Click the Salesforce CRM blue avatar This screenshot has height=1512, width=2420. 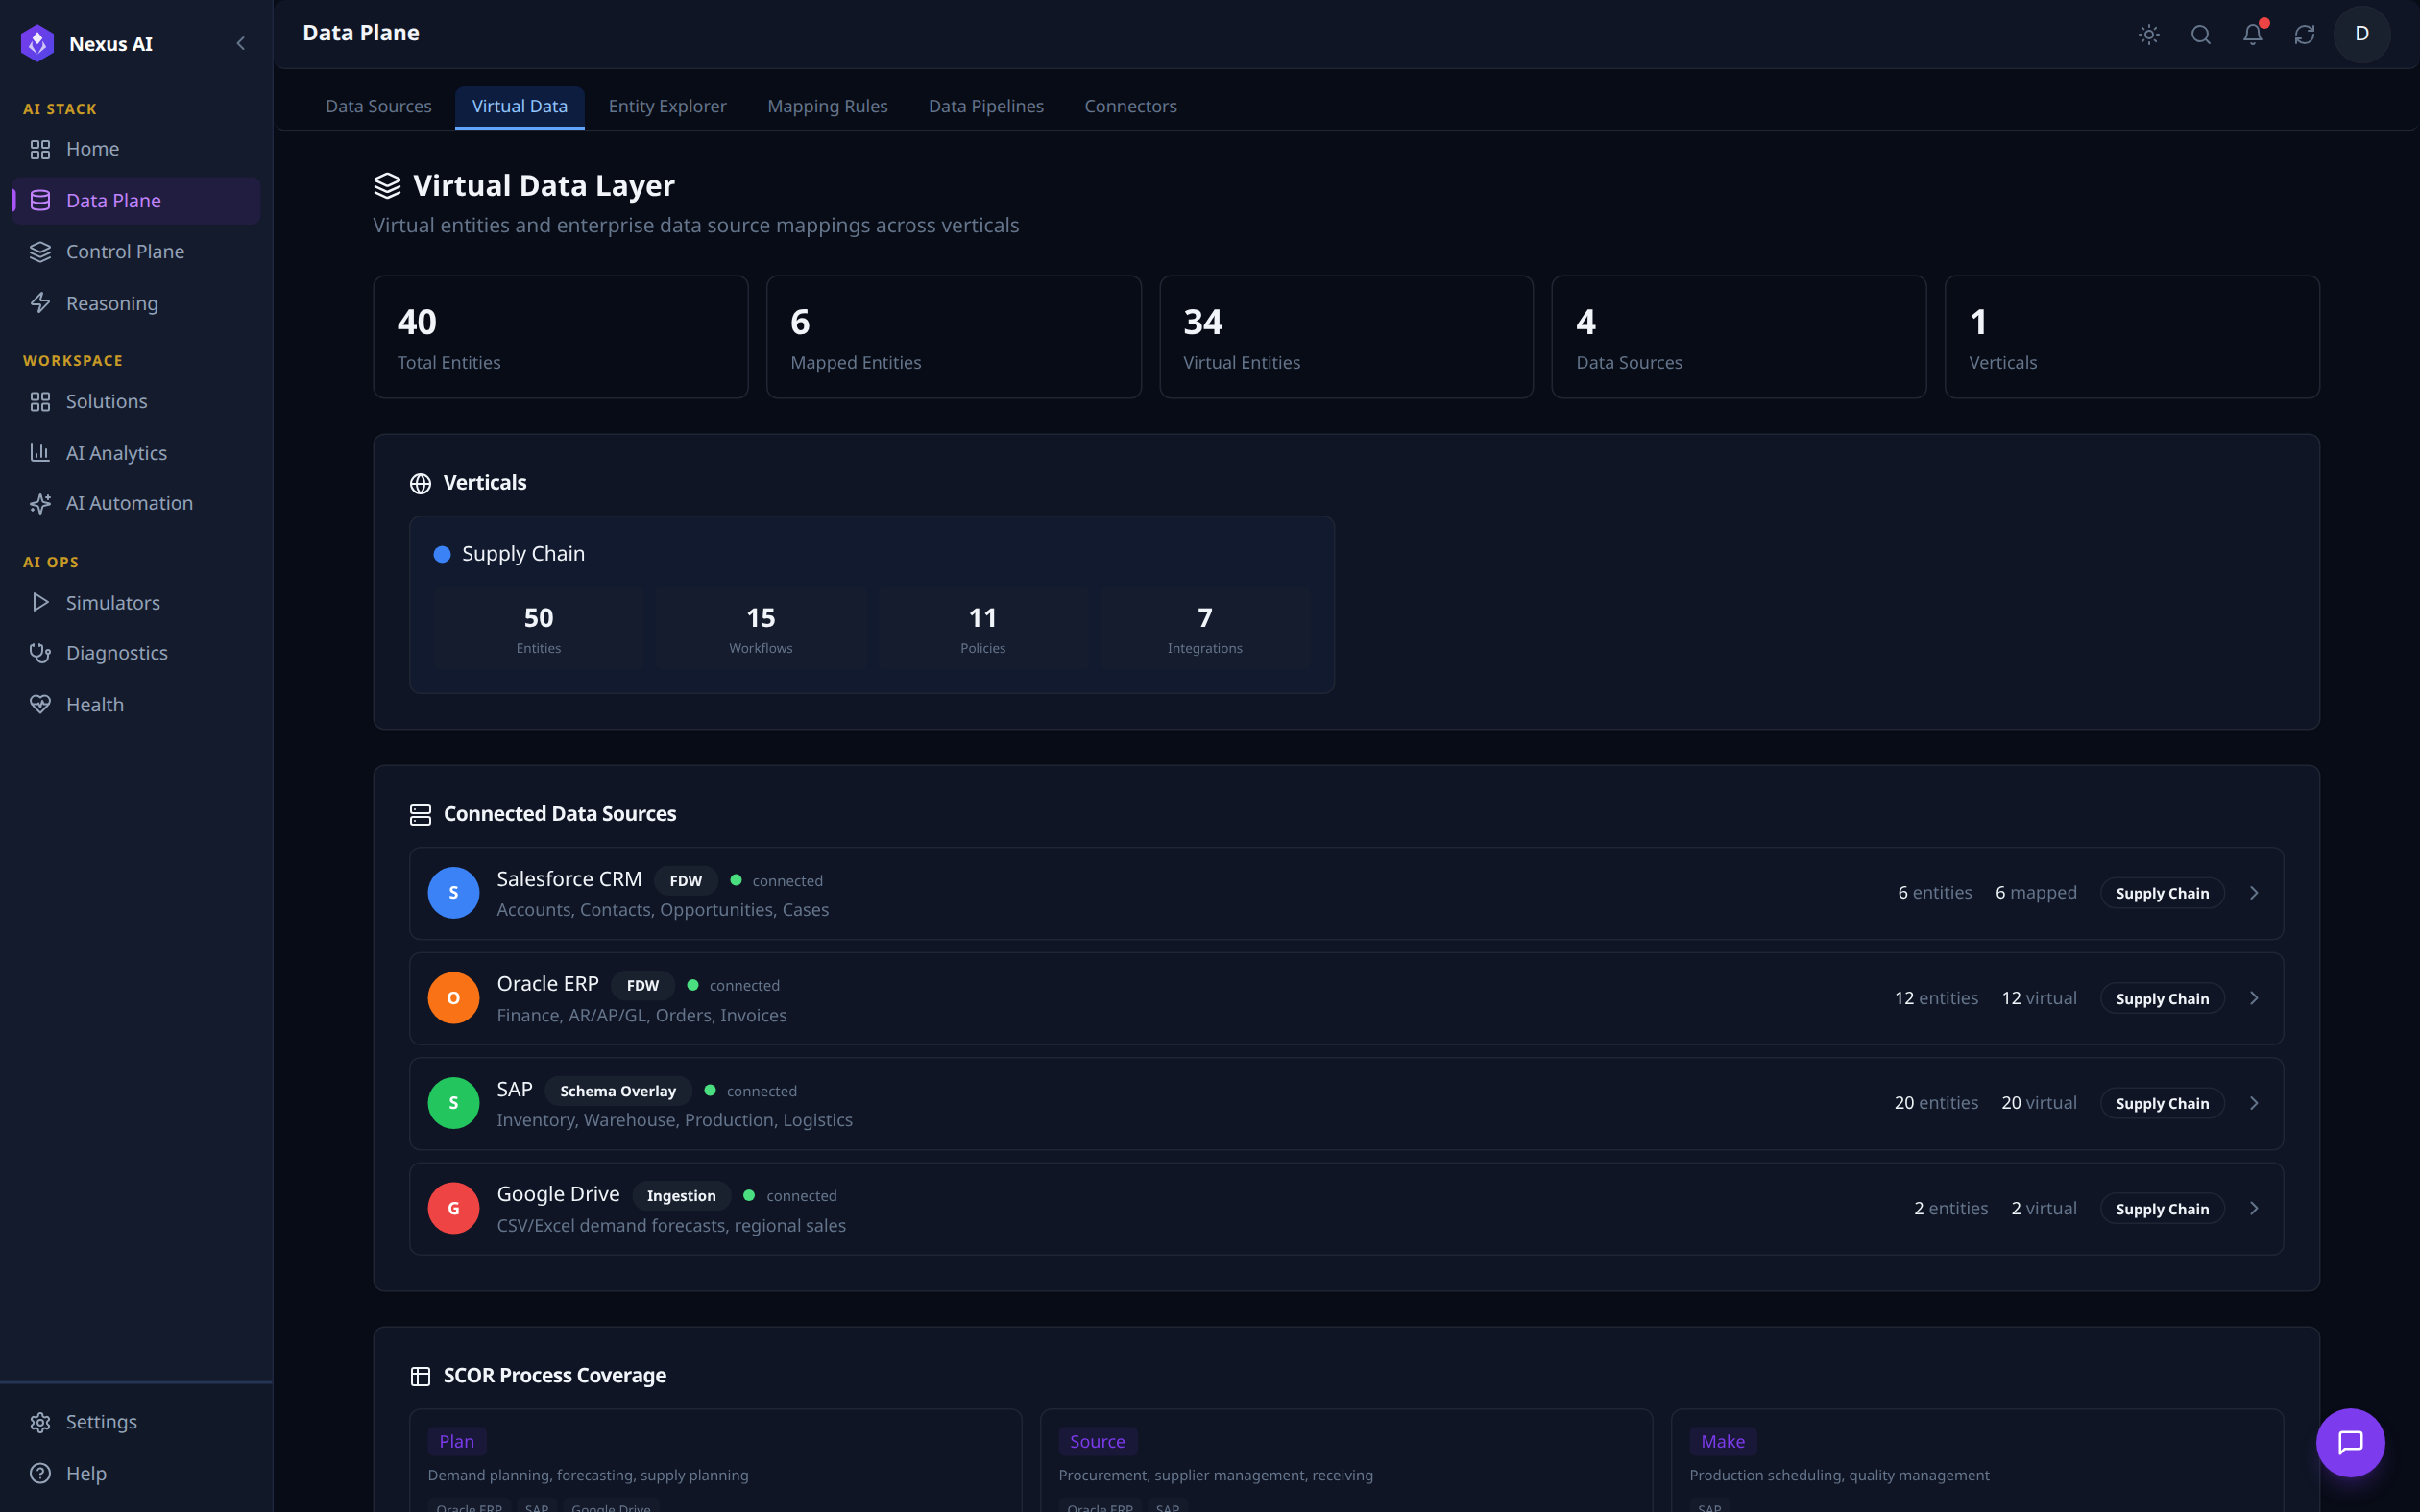tap(454, 893)
